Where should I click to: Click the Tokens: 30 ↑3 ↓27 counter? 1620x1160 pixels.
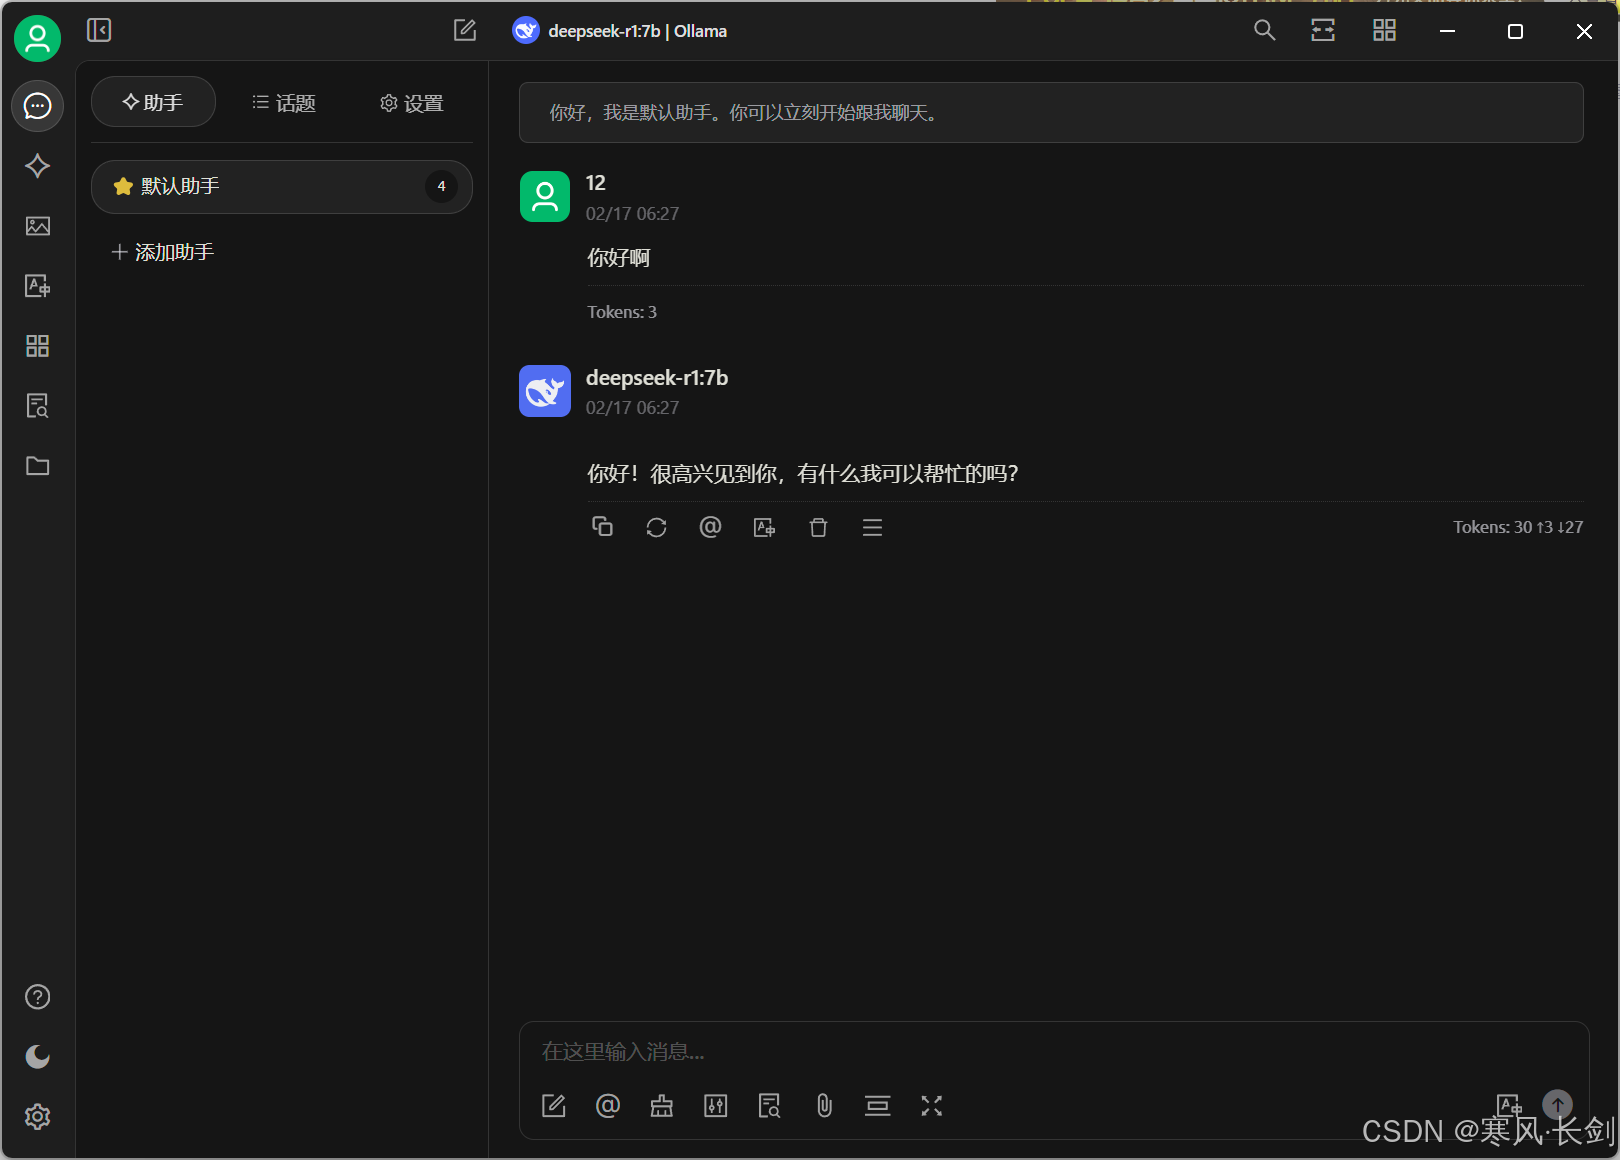tap(1518, 527)
